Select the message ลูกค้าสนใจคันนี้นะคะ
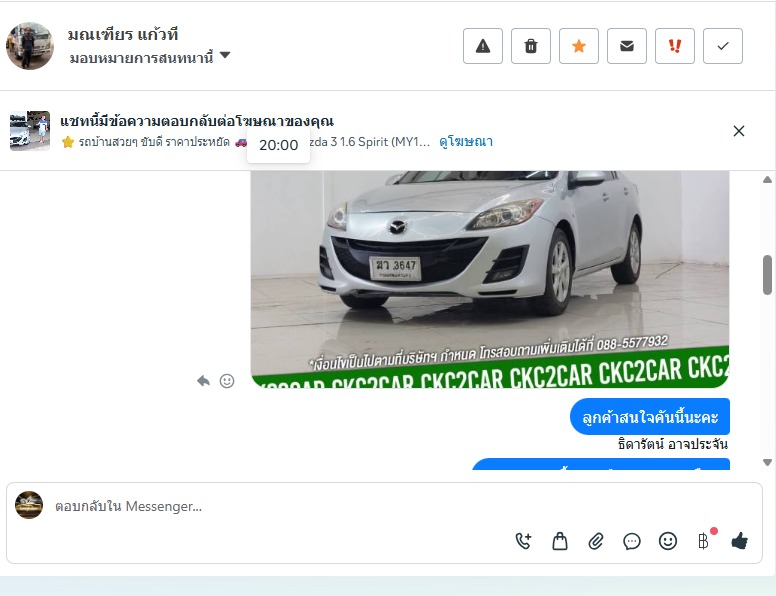This screenshot has height=596, width=776. (650, 417)
